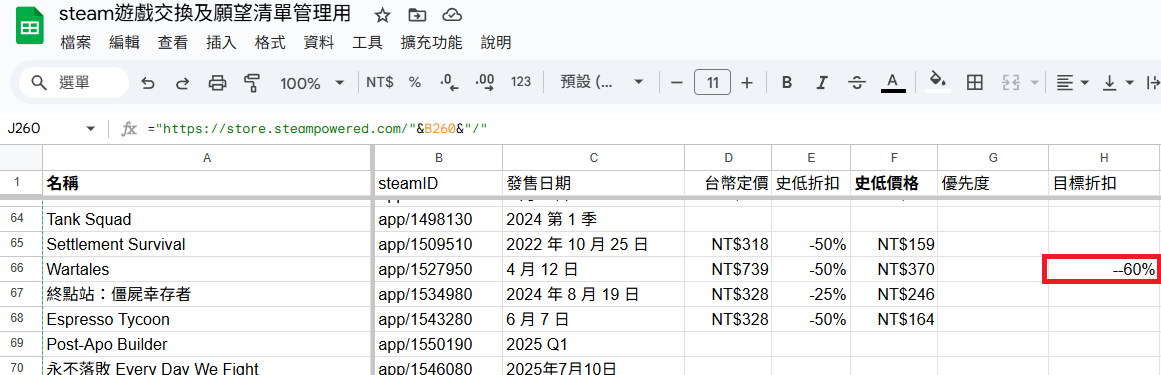The height and width of the screenshot is (375, 1161).
Task: Open the 擴充功能 menu
Action: [x=432, y=42]
